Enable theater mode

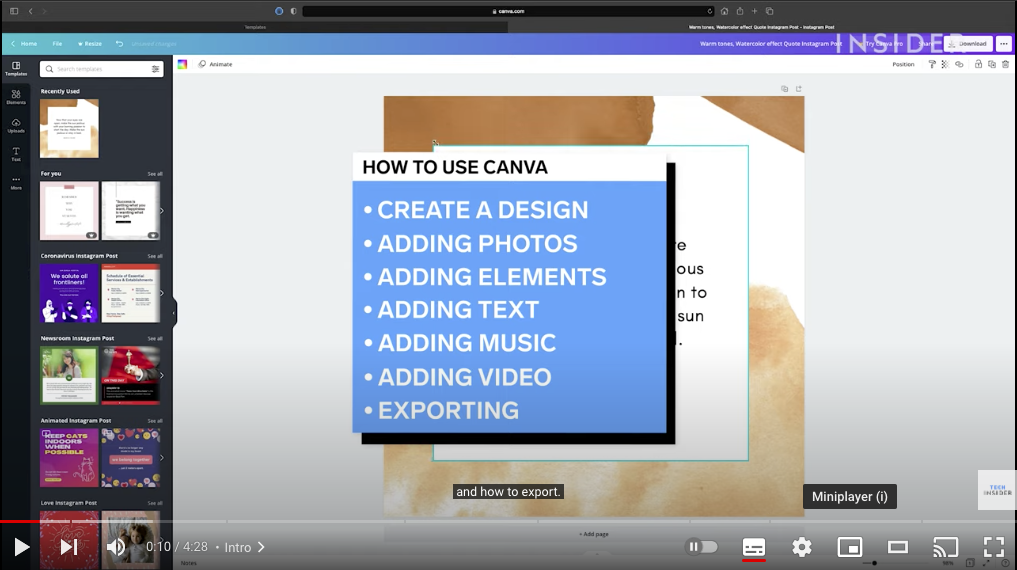(898, 547)
